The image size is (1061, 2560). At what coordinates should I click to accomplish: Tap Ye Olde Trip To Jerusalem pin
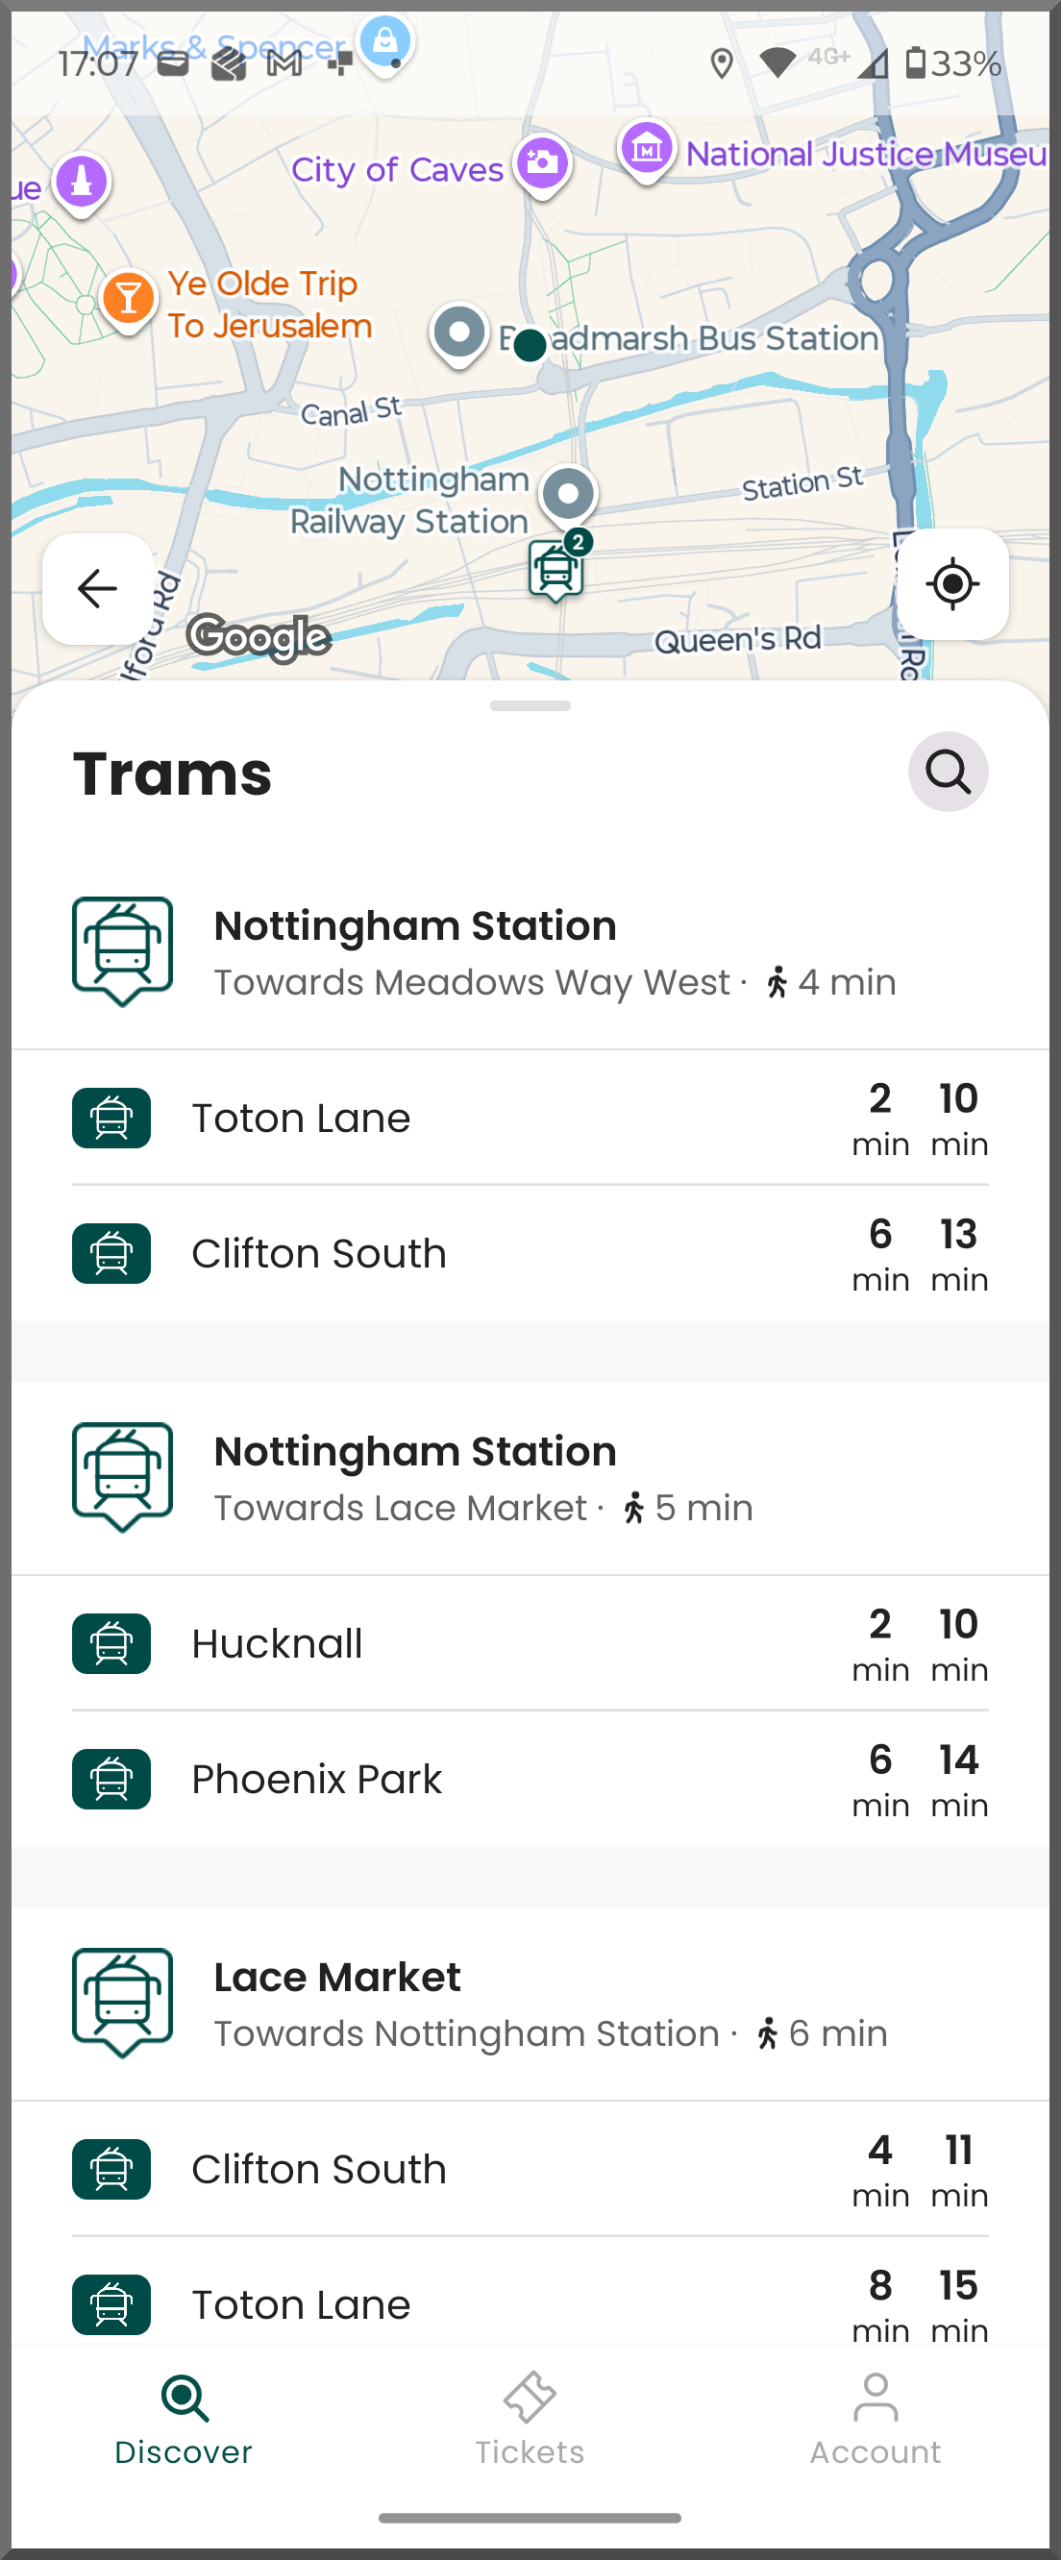click(x=129, y=297)
